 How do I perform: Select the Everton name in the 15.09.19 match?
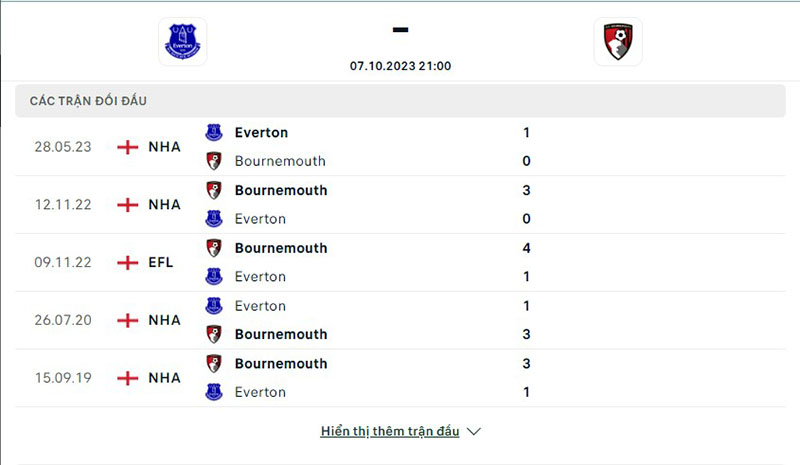[260, 393]
